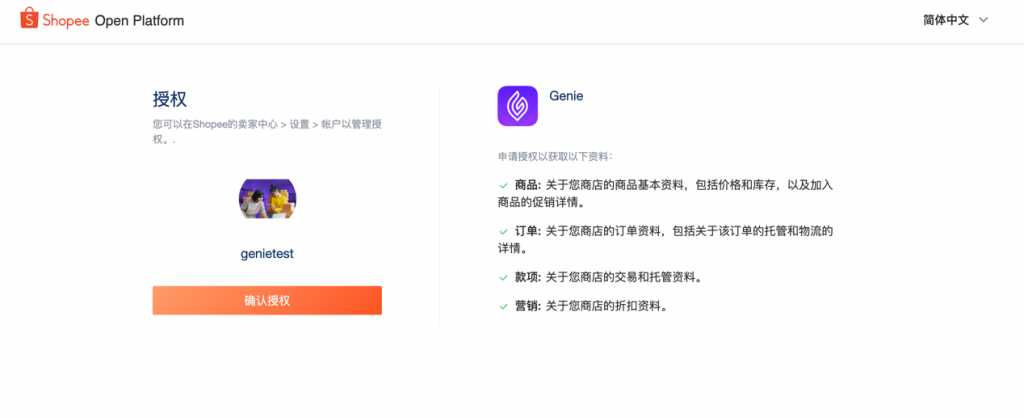Click the Genie purple app icon
This screenshot has width=1024, height=418.
517,106
